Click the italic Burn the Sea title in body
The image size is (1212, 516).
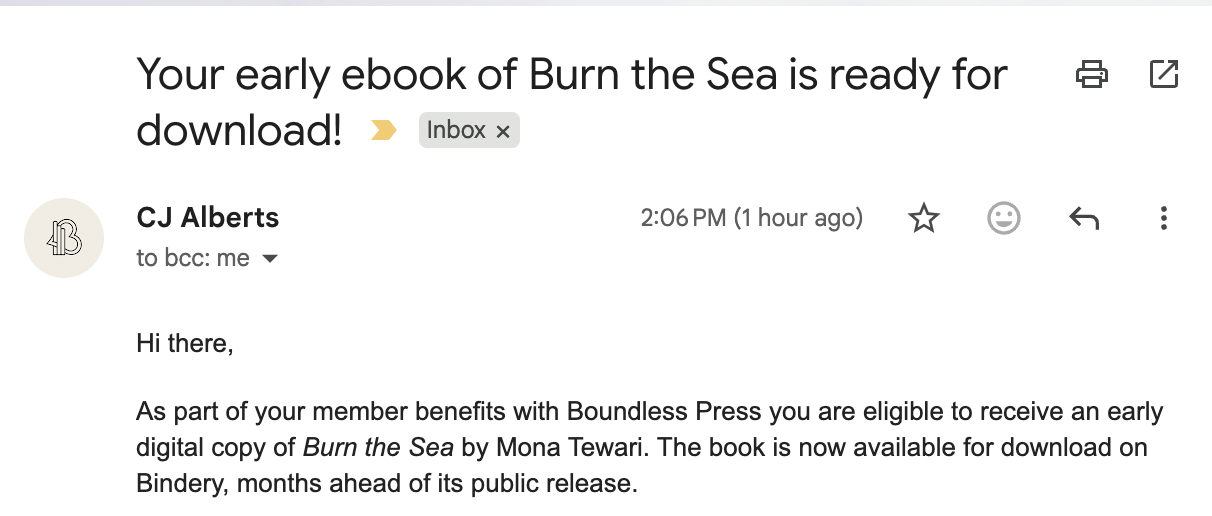pos(379,448)
